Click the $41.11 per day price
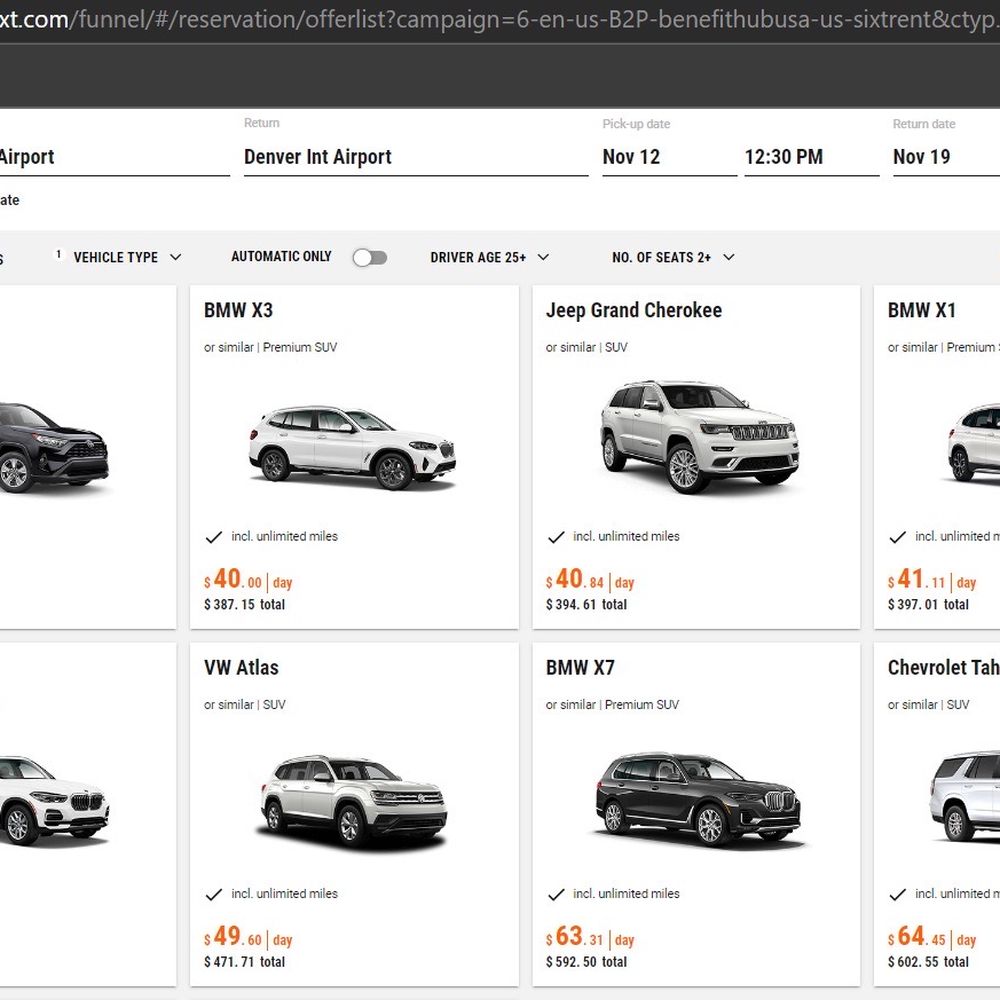 tap(932, 579)
